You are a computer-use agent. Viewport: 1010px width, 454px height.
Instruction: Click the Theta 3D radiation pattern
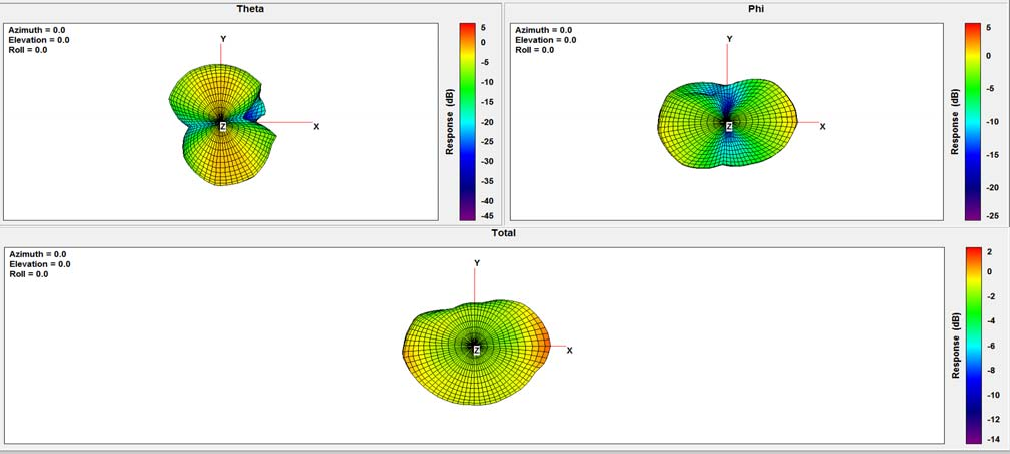[223, 125]
